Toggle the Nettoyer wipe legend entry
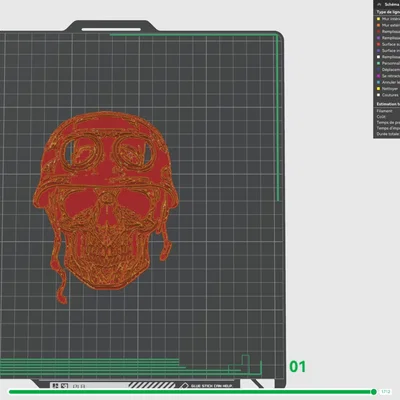The height and width of the screenshot is (400, 400). 387,89
